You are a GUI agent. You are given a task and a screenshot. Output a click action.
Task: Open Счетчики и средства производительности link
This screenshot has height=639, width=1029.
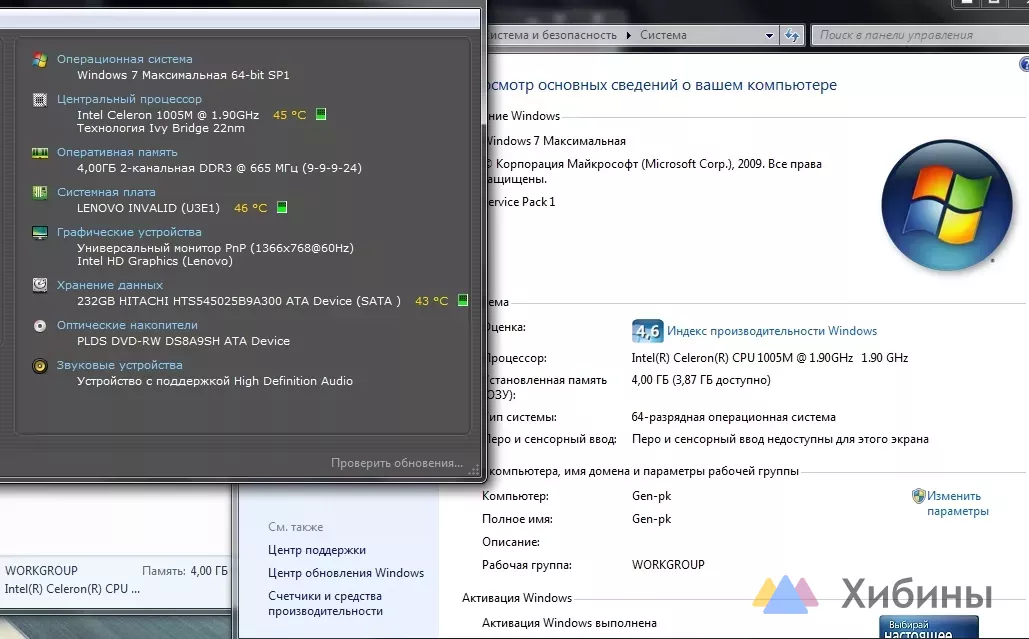tap(326, 604)
